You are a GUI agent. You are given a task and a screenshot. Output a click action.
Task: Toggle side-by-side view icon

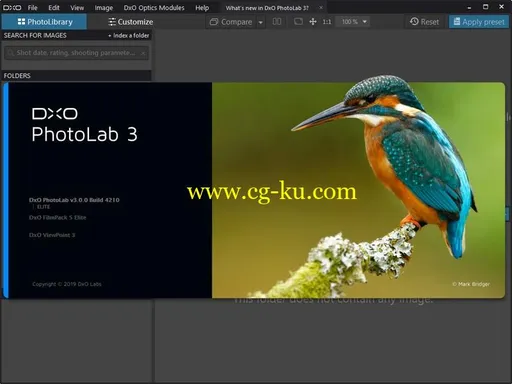point(277,22)
